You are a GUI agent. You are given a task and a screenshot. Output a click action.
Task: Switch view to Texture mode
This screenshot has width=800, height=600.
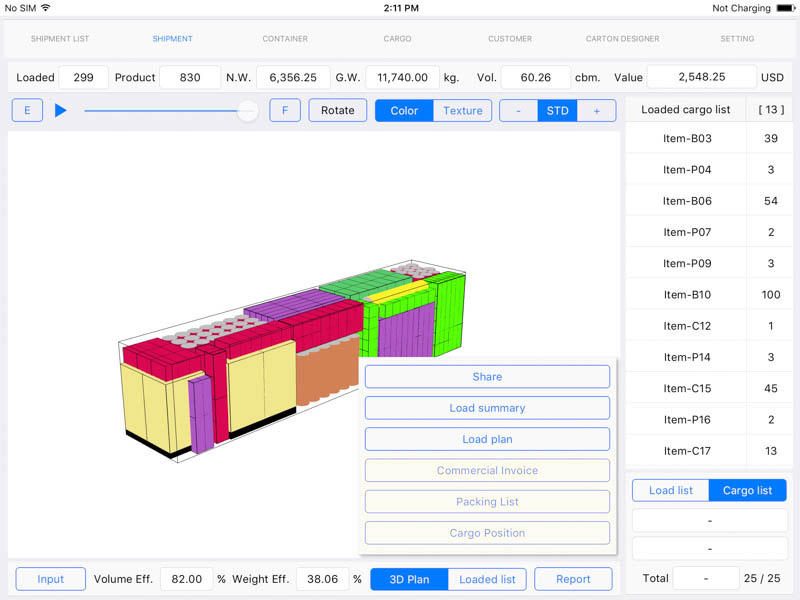pyautogui.click(x=463, y=110)
